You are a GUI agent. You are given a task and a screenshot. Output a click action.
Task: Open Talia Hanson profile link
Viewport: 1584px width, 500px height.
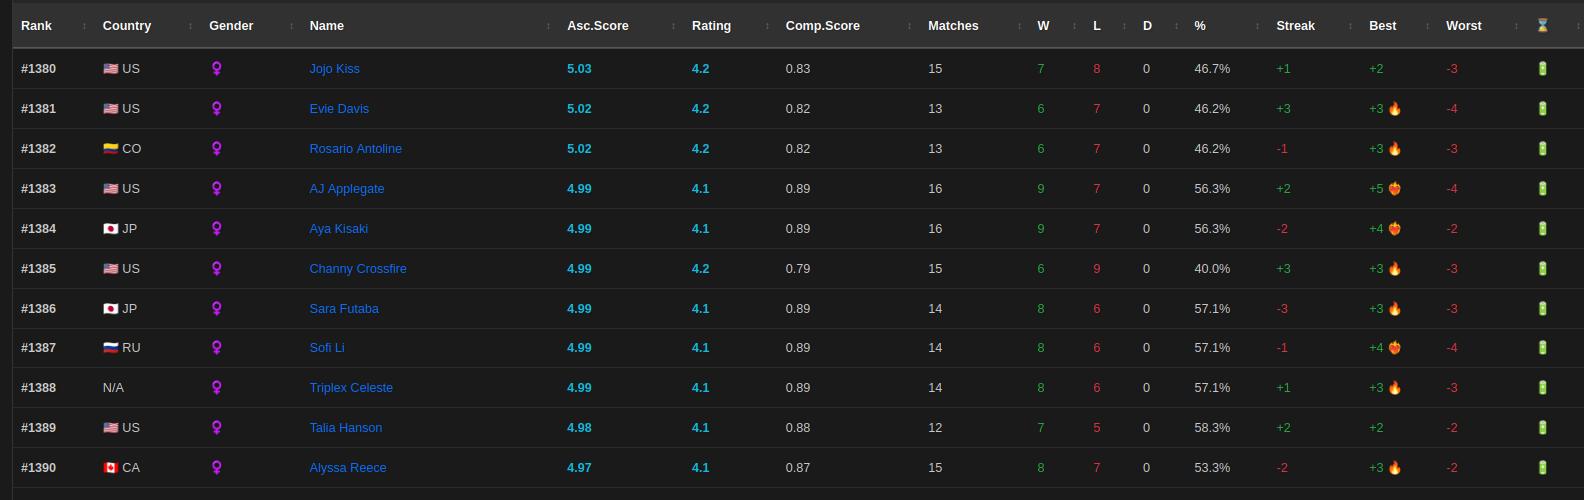tap(346, 428)
